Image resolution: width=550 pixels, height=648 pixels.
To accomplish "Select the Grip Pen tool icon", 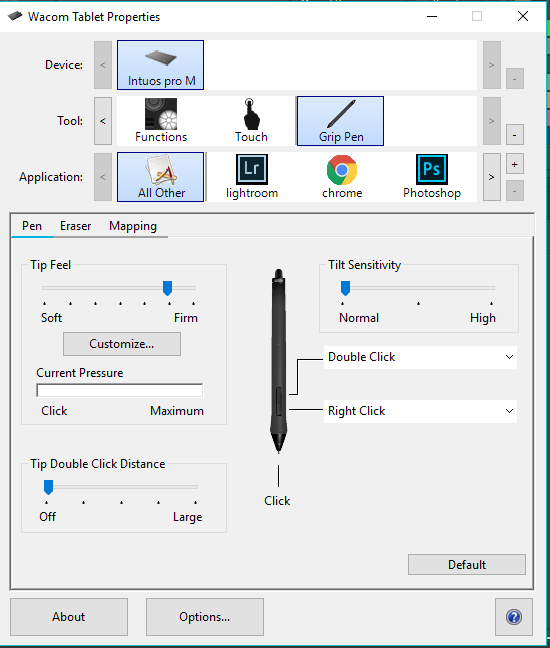I will [x=340, y=121].
